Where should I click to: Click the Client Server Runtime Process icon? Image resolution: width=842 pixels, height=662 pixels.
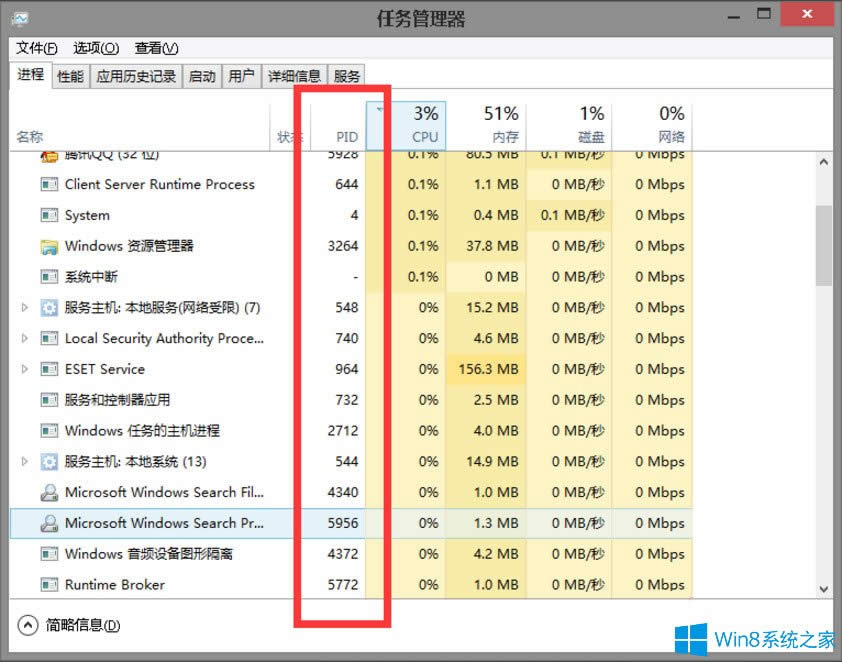click(x=47, y=184)
